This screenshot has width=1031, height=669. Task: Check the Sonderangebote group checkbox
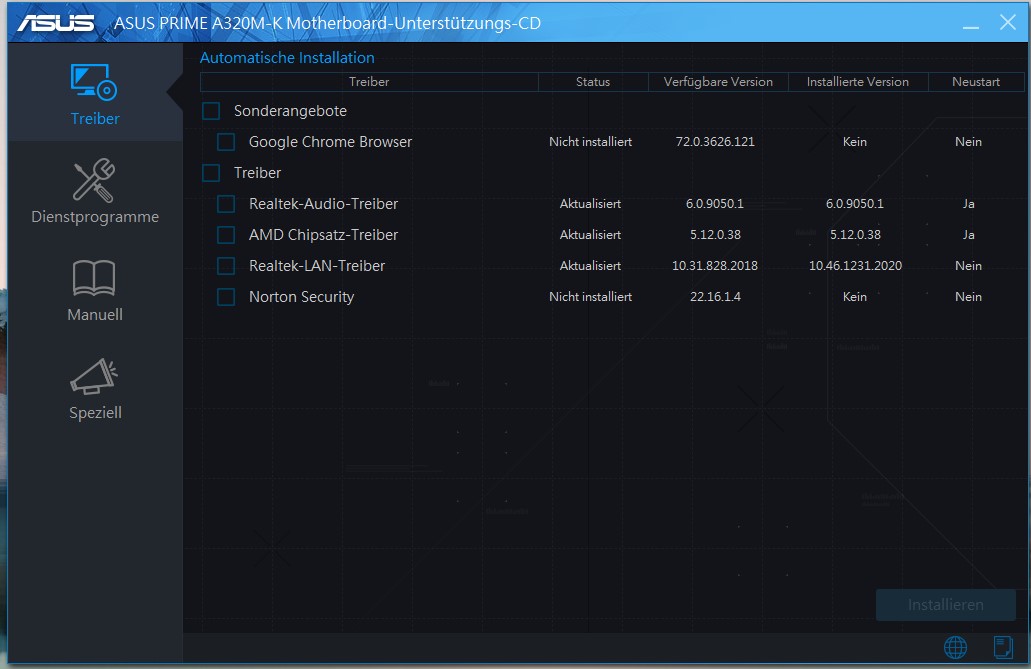211,111
